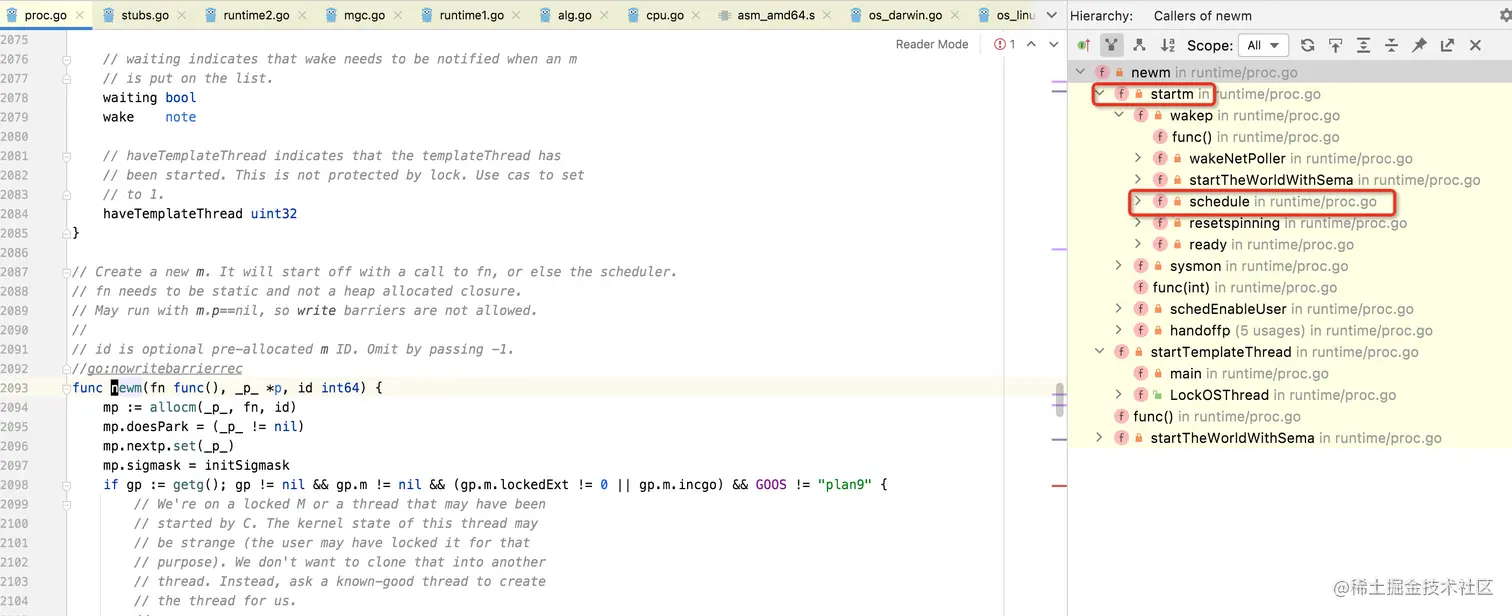
Task: Toggle sort alphabetically in Hierarchy panel
Action: 1167,45
